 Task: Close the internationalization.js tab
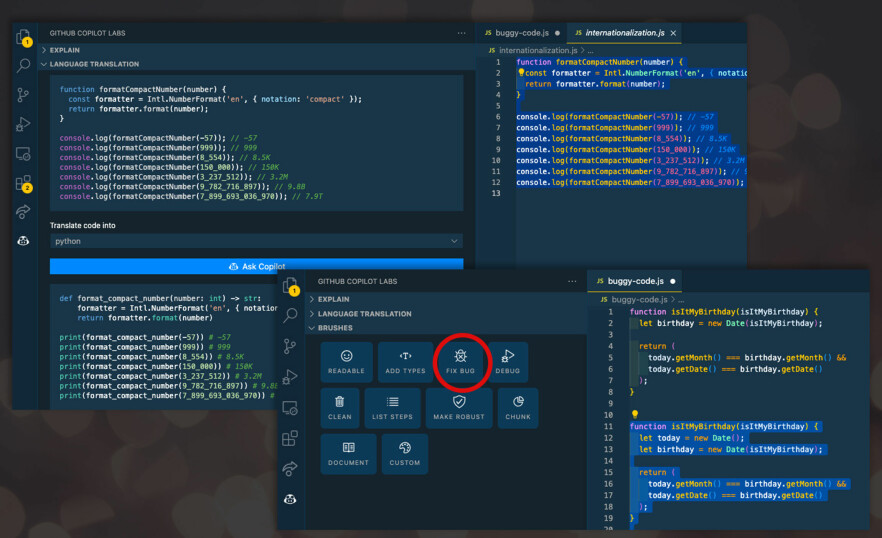click(673, 33)
